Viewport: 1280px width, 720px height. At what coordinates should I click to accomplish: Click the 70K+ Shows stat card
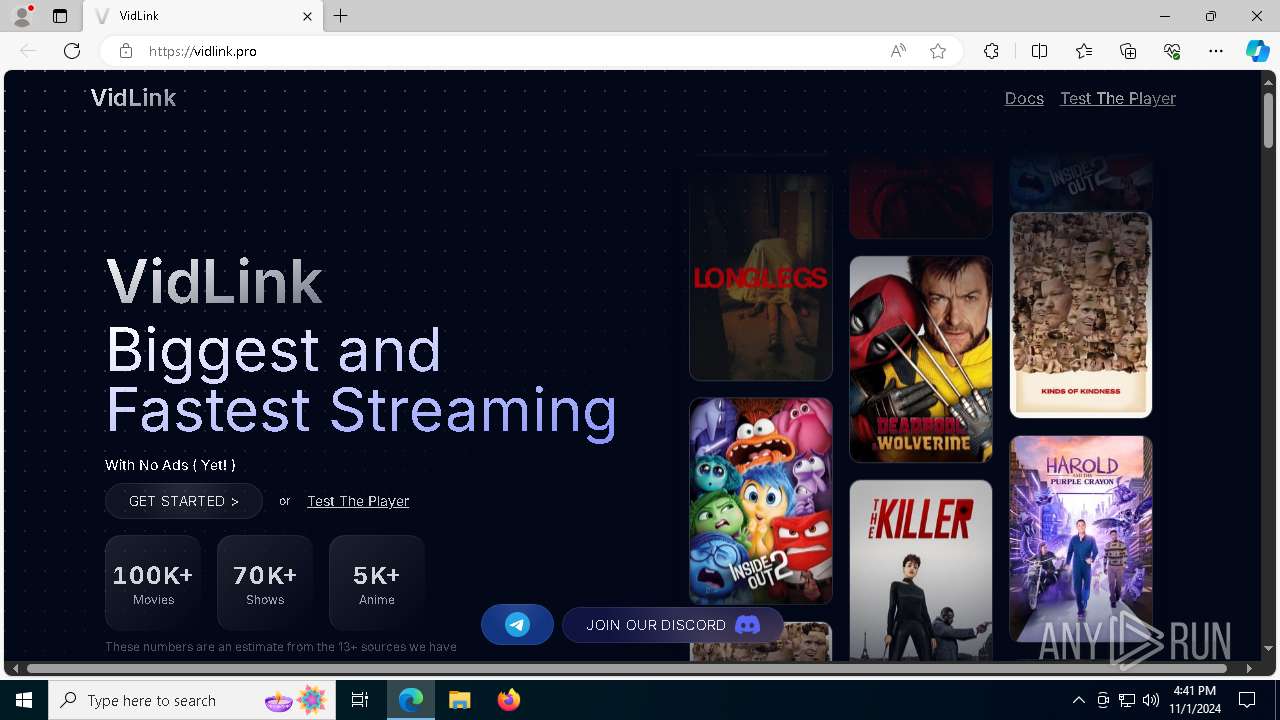[x=265, y=583]
